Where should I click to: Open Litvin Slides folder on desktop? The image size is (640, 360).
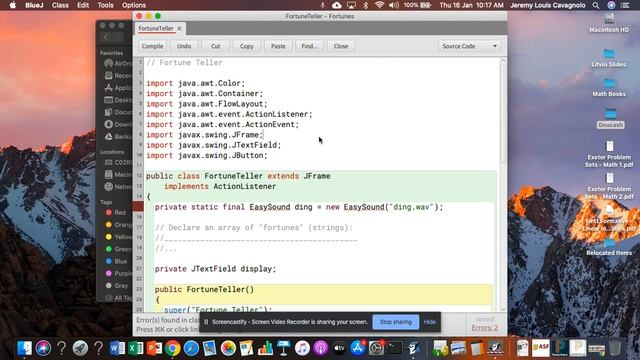(609, 58)
